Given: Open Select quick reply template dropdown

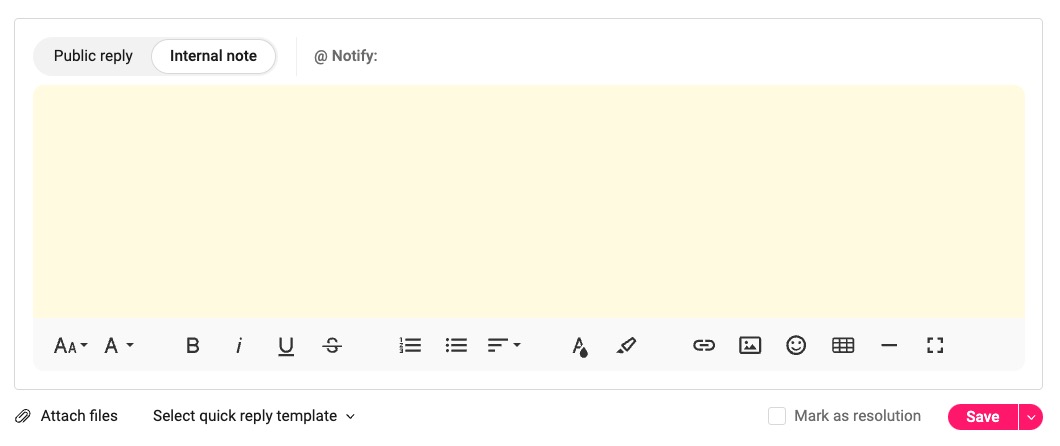Looking at the screenshot, I should (254, 416).
